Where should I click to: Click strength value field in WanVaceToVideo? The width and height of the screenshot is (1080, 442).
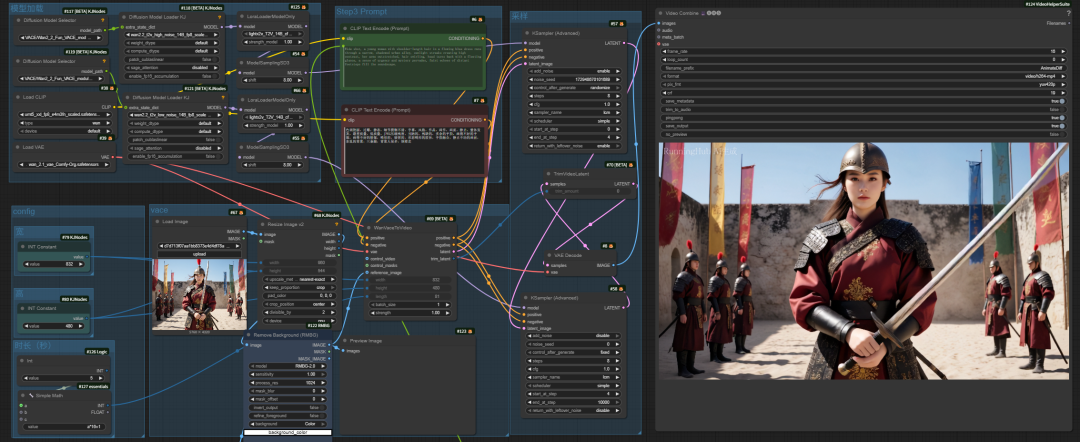[411, 313]
